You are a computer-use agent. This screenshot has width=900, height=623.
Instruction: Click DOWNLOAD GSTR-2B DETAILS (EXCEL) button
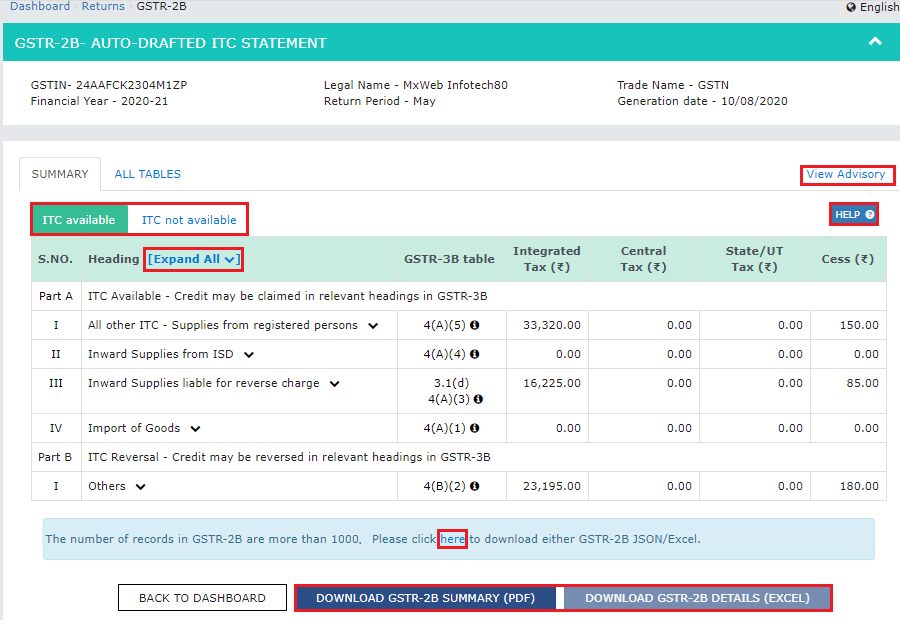[697, 597]
